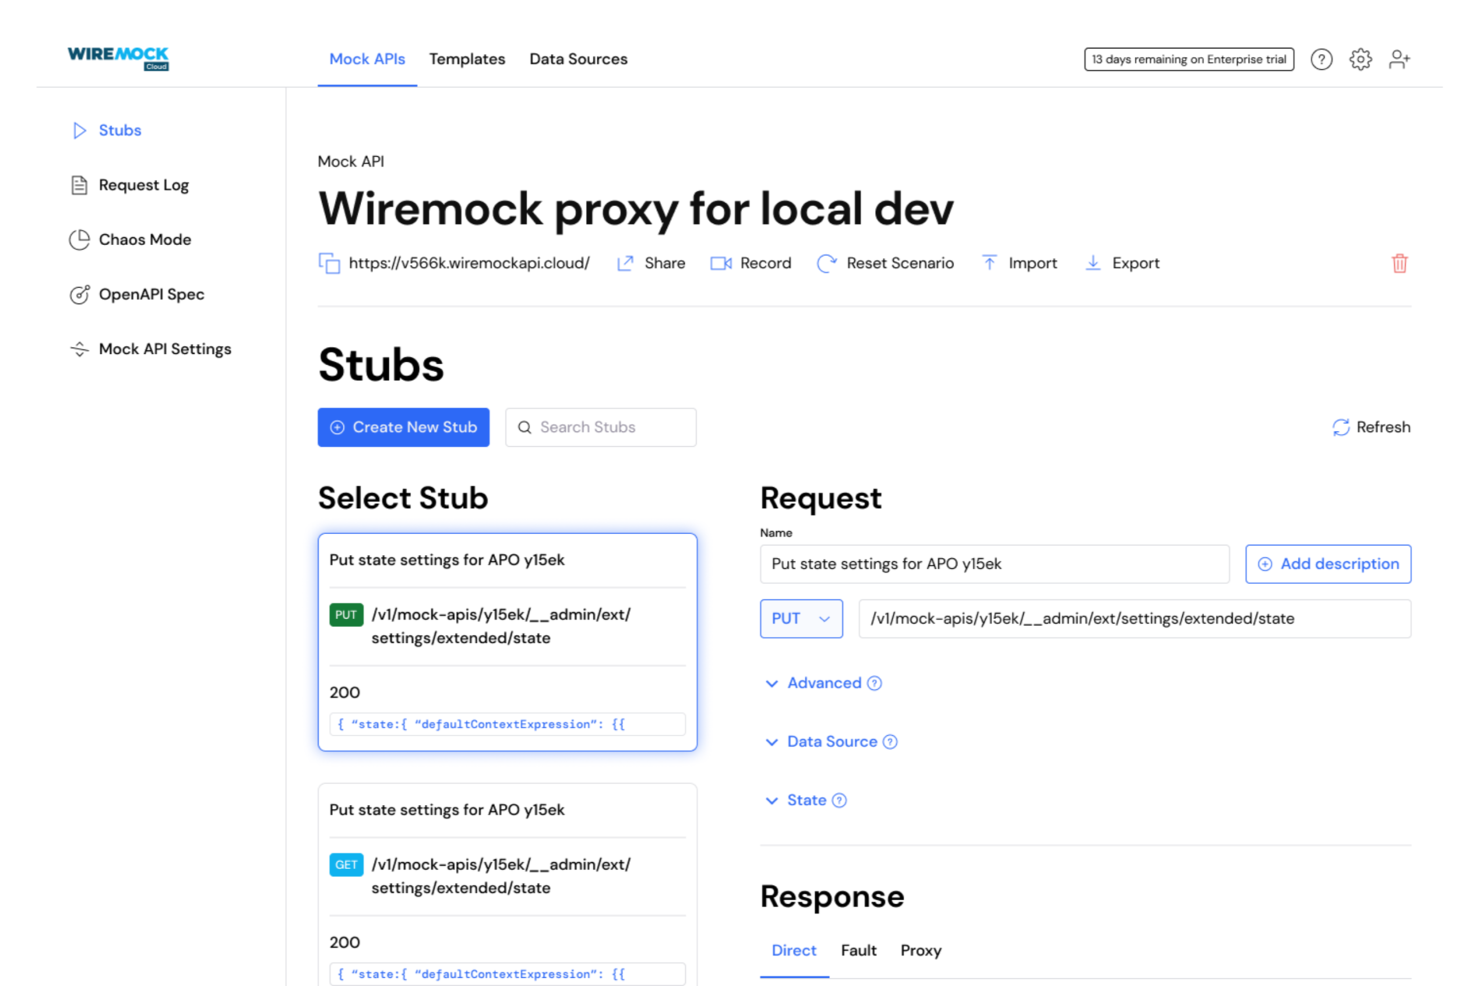
Task: Open Chaos Mode from the sidebar
Action: 145,239
